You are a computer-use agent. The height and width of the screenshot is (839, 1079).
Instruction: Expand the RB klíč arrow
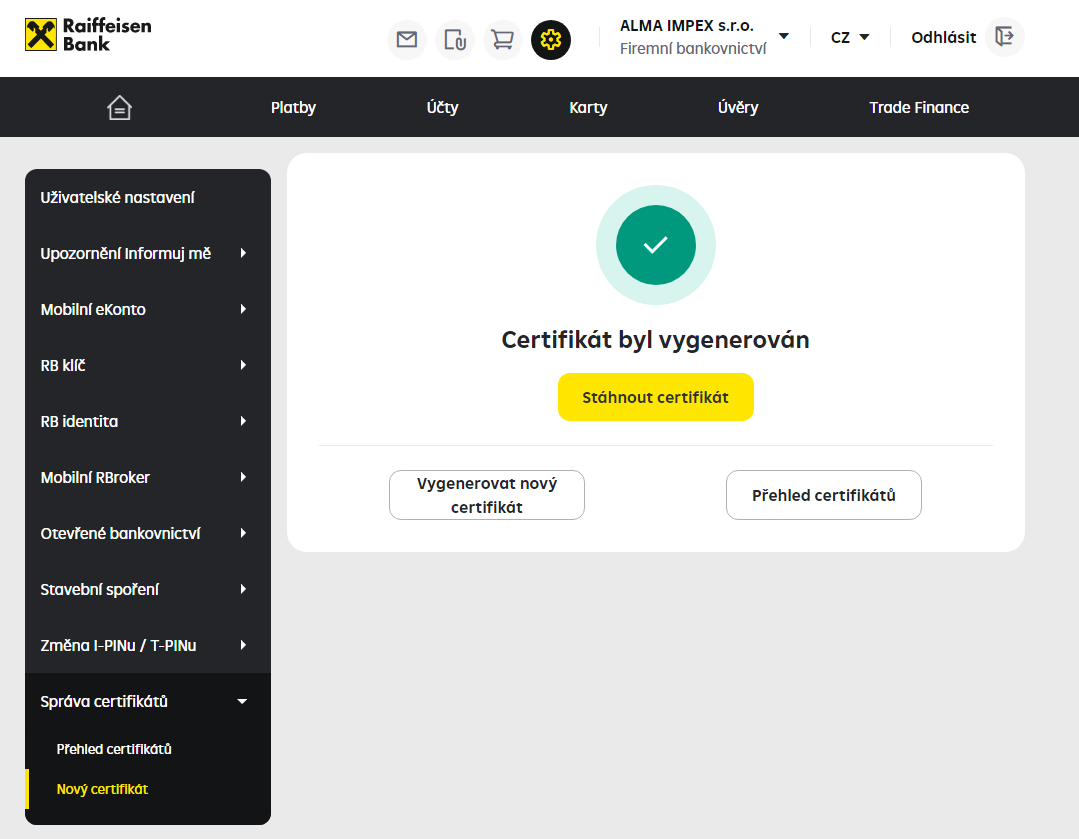(243, 365)
